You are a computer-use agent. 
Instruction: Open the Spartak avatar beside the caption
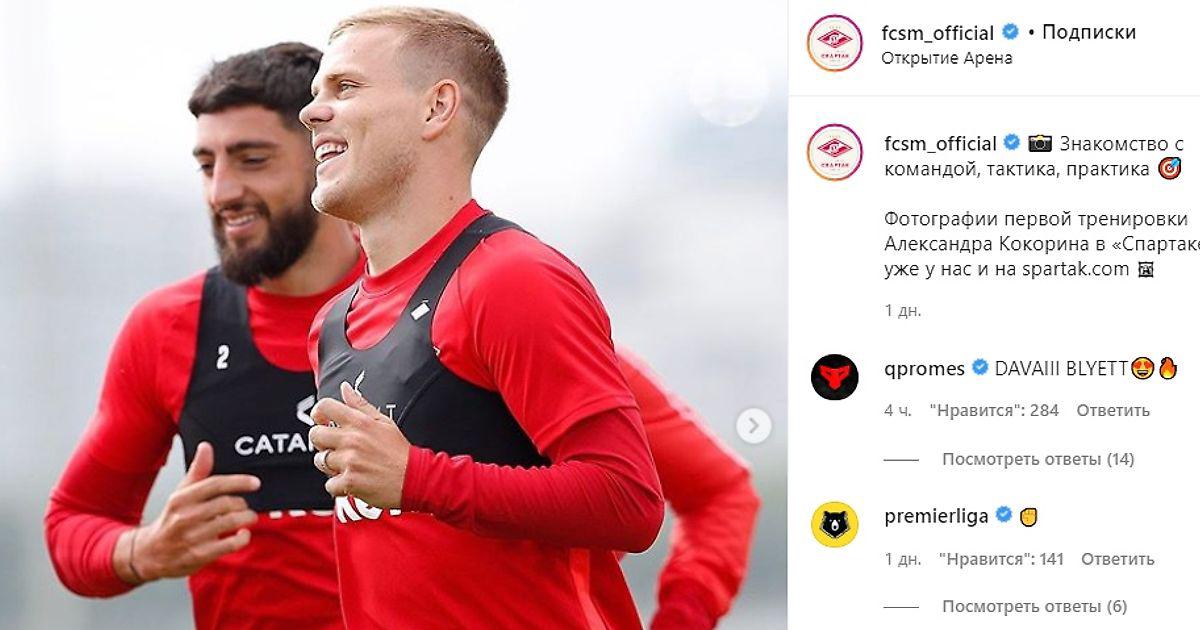tap(834, 152)
